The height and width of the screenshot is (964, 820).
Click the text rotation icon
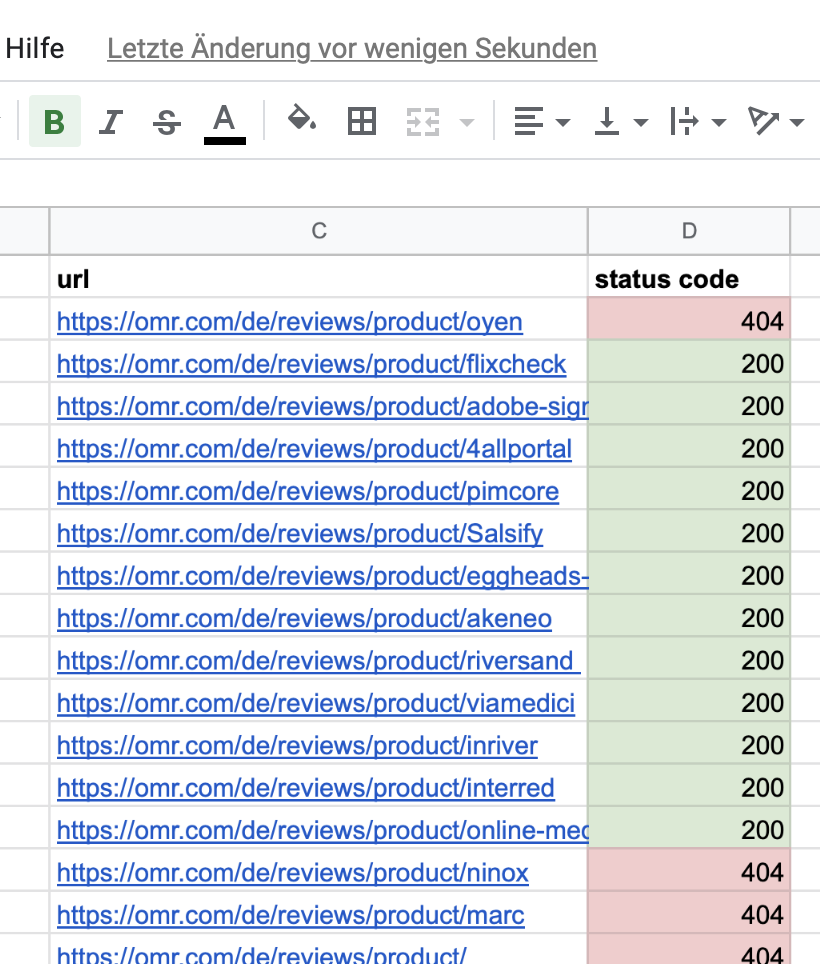(x=763, y=120)
